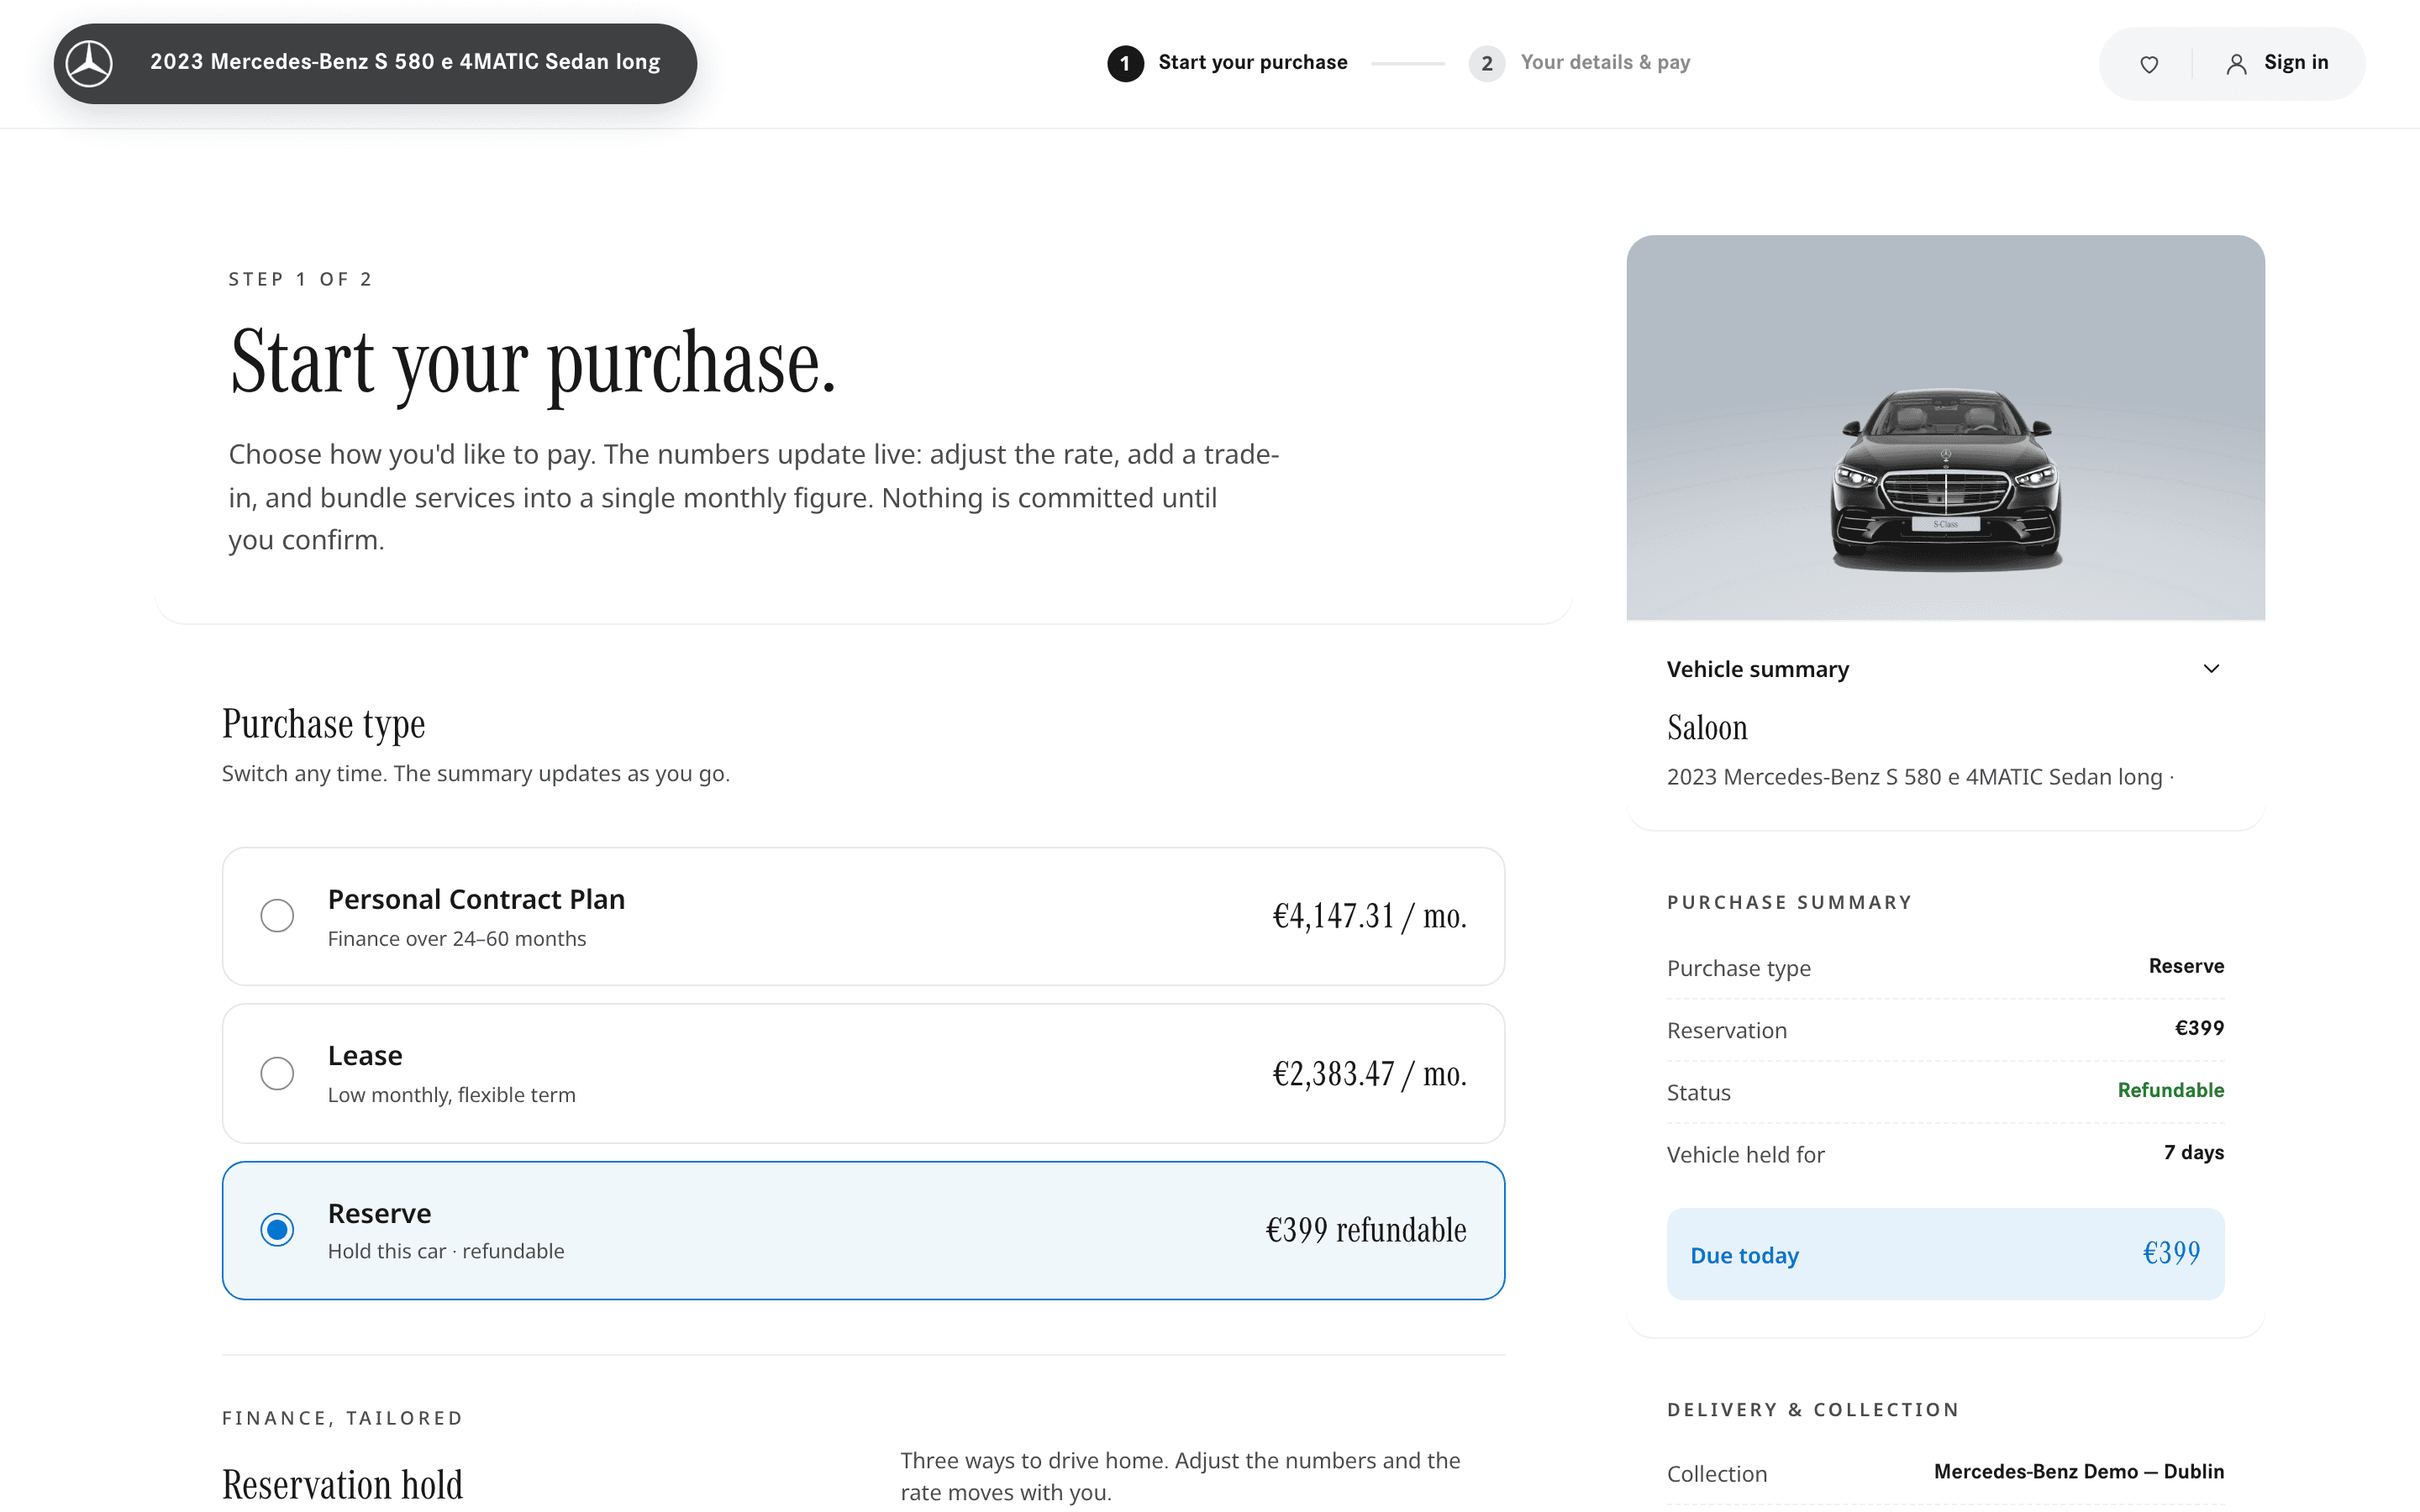Click the S-Class car image thumbnail
Viewport: 2420px width, 1512px height.
click(1945, 427)
